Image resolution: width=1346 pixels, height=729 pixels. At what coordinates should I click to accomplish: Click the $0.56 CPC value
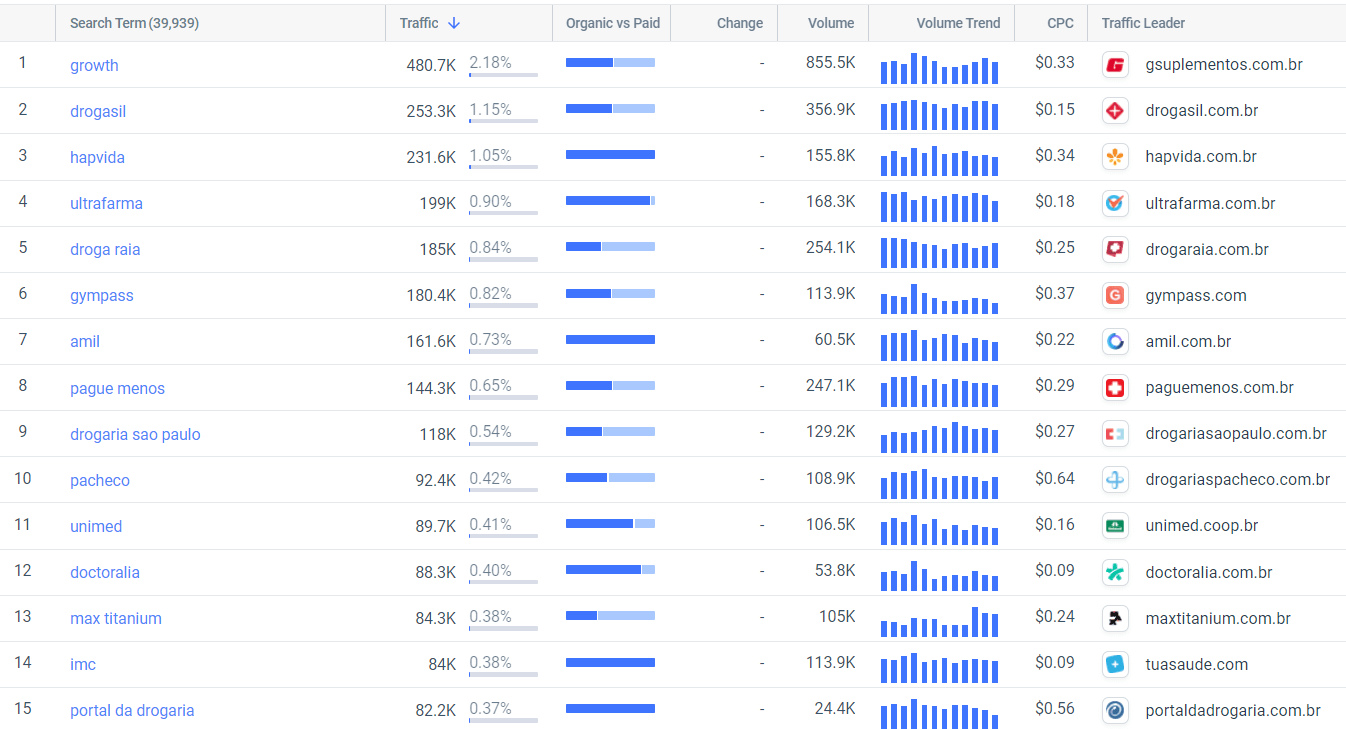coord(1055,708)
